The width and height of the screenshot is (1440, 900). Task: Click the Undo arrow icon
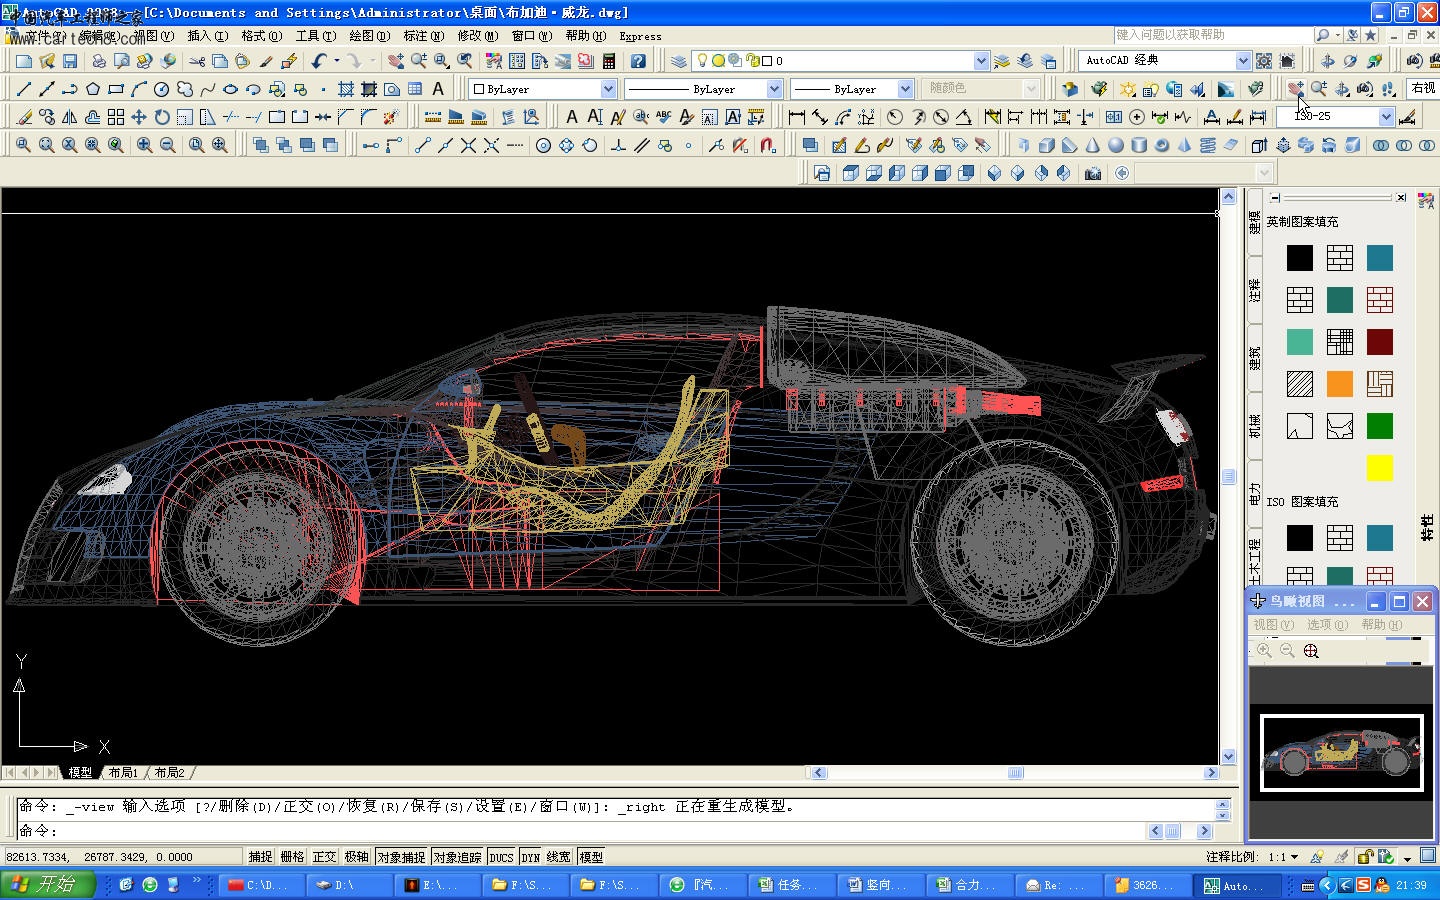(318, 61)
